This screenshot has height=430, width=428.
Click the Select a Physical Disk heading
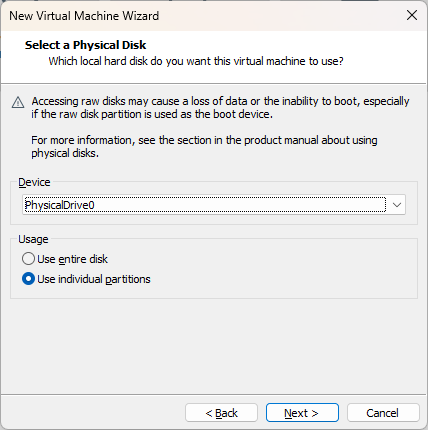[85, 45]
